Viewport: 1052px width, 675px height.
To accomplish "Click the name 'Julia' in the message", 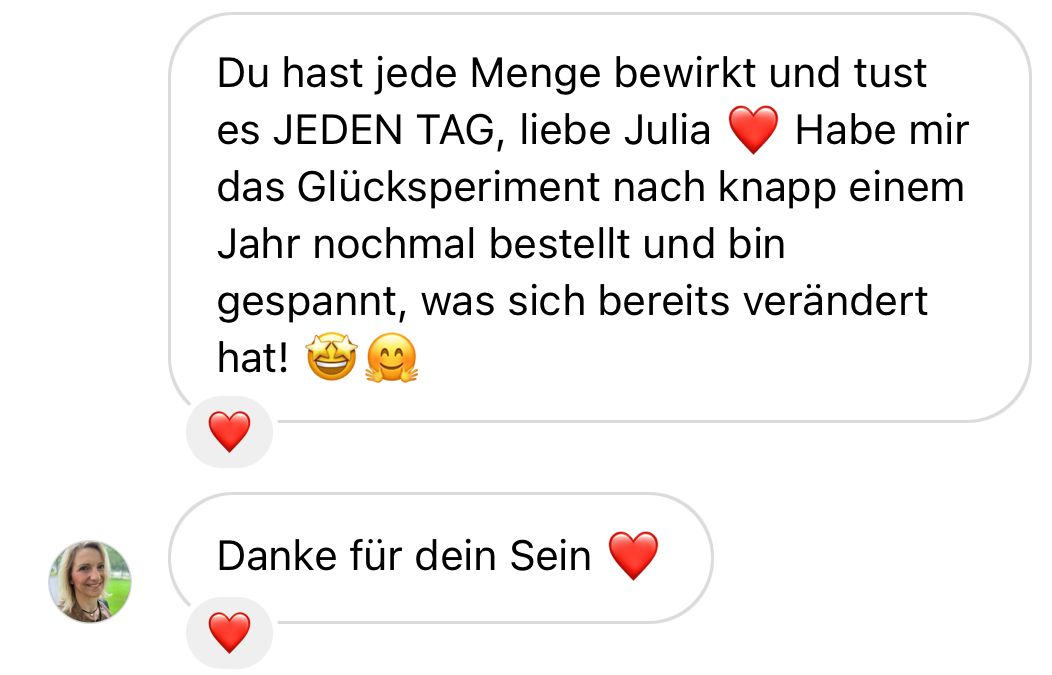I will tap(667, 130).
